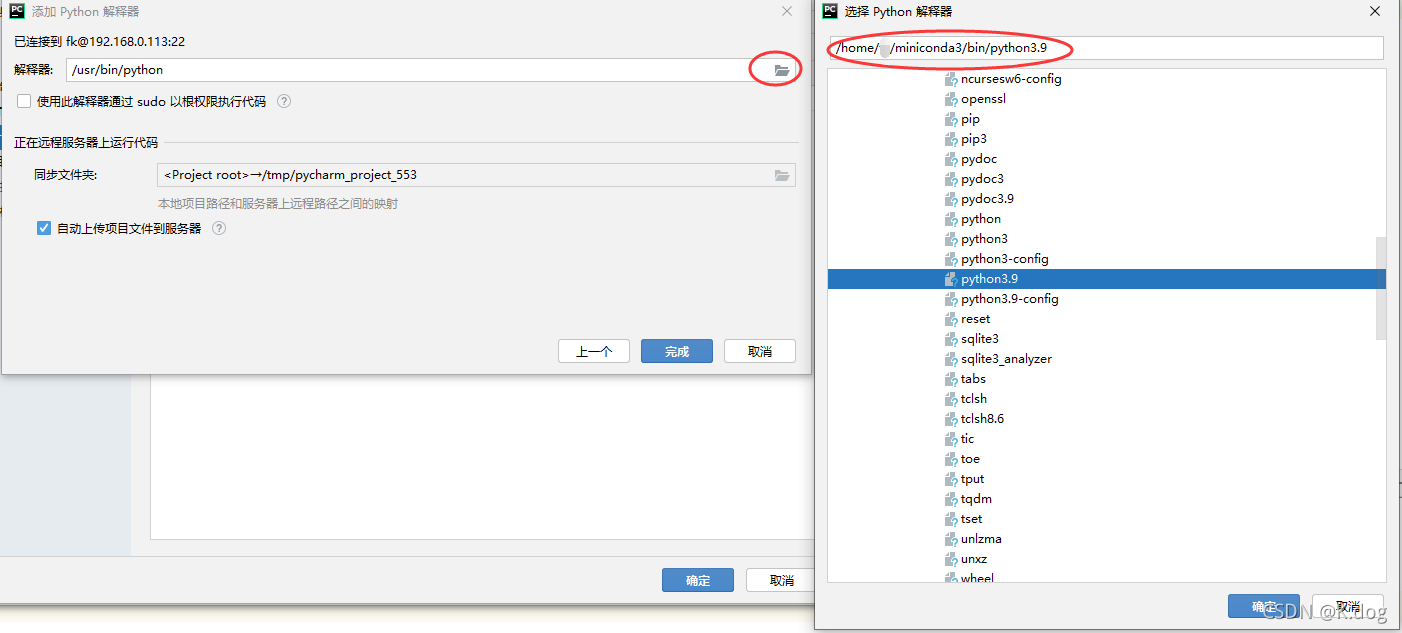The height and width of the screenshot is (633, 1402).
Task: Click 取消 in the Add Python Interpreter dialog
Action: coord(760,351)
